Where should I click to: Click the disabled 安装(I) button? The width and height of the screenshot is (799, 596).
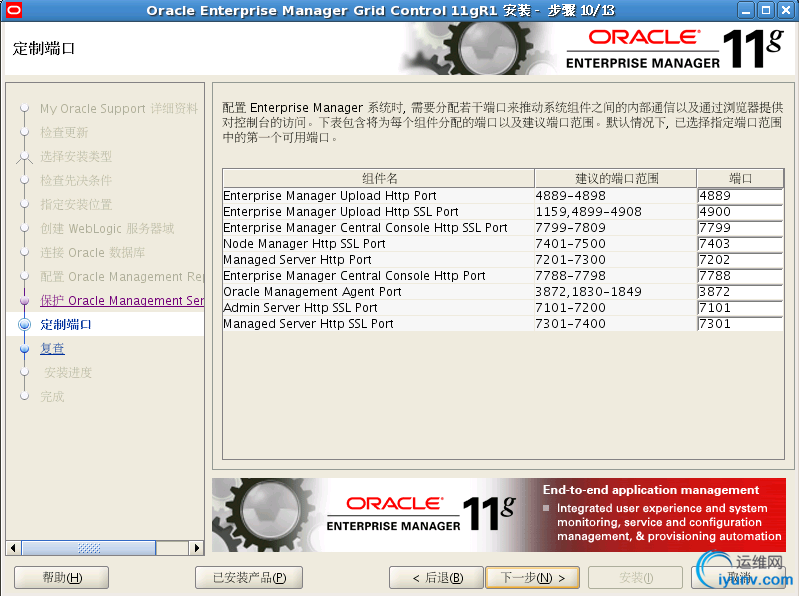click(635, 578)
